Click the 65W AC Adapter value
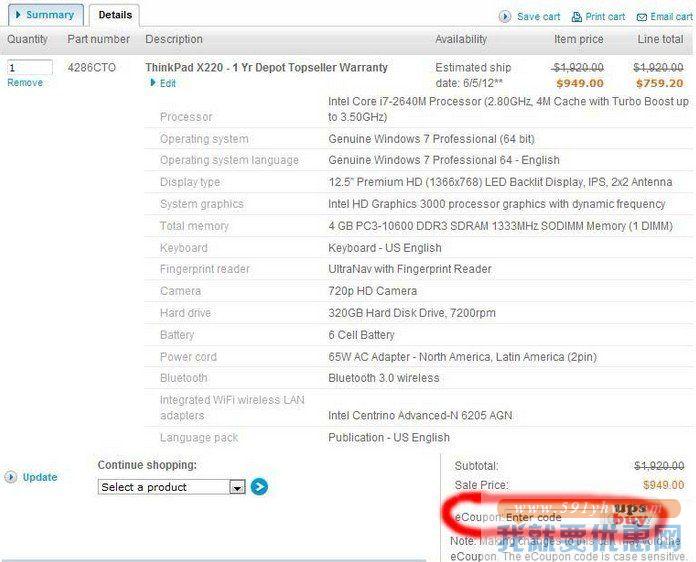 tap(463, 357)
